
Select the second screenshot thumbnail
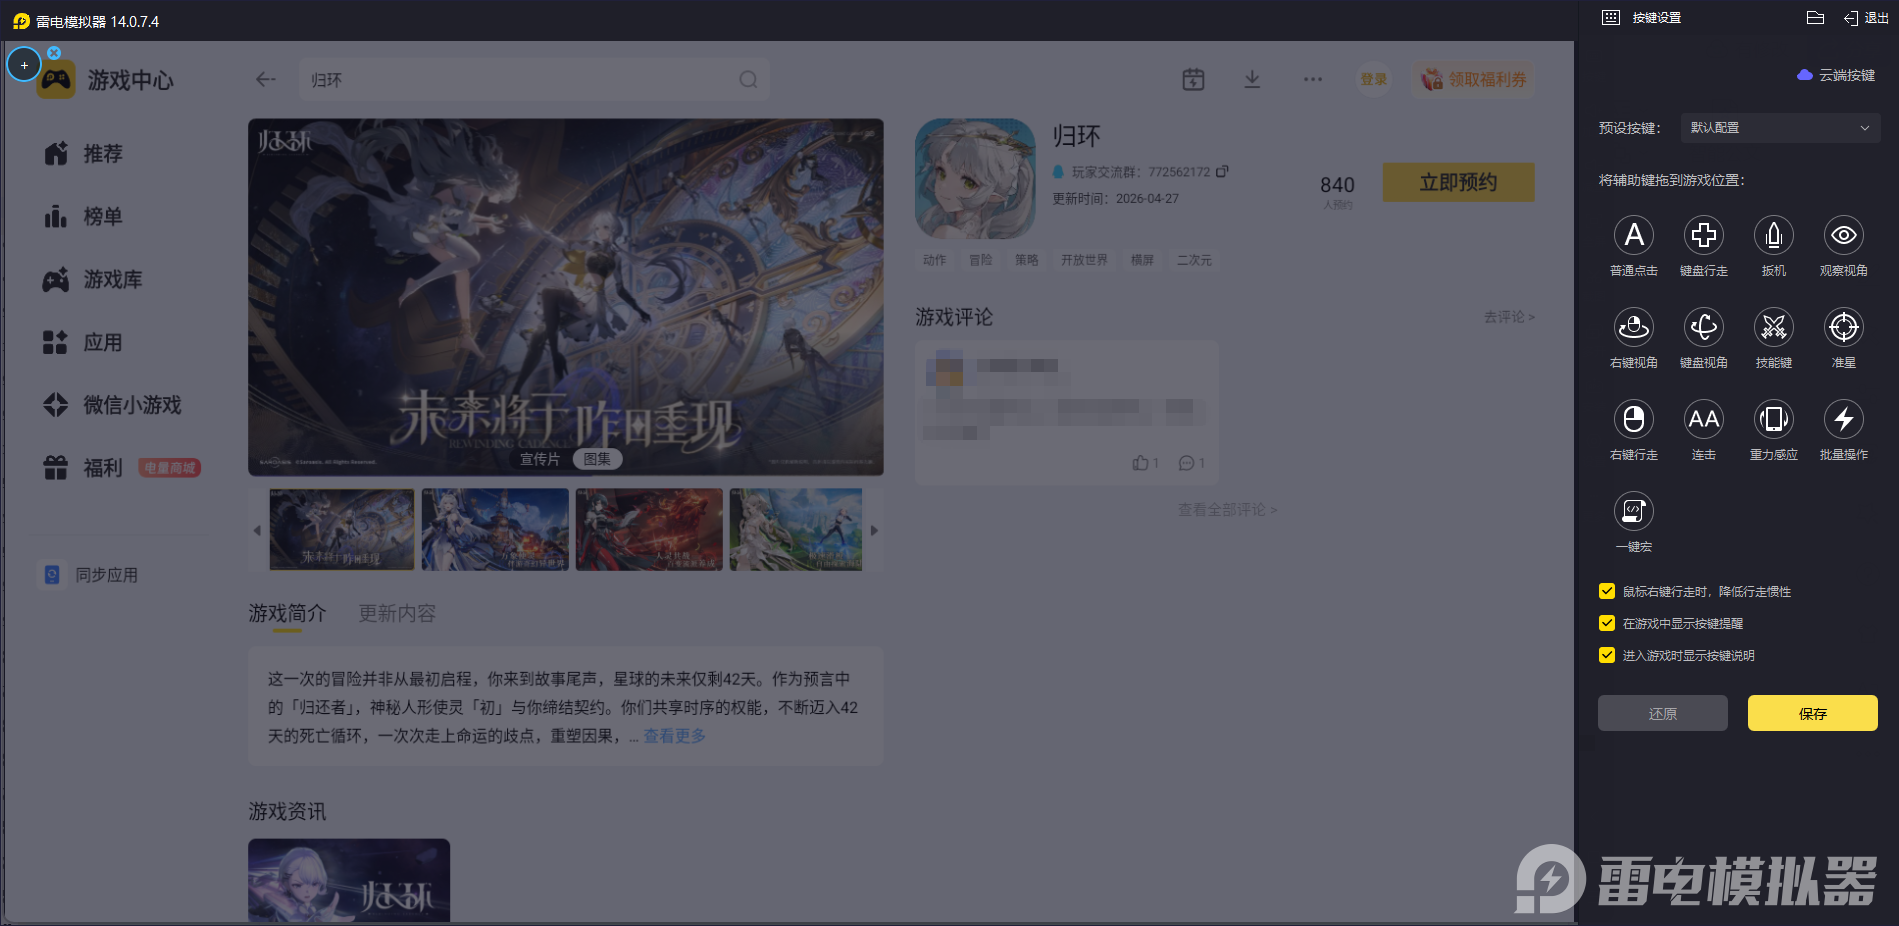tap(495, 530)
